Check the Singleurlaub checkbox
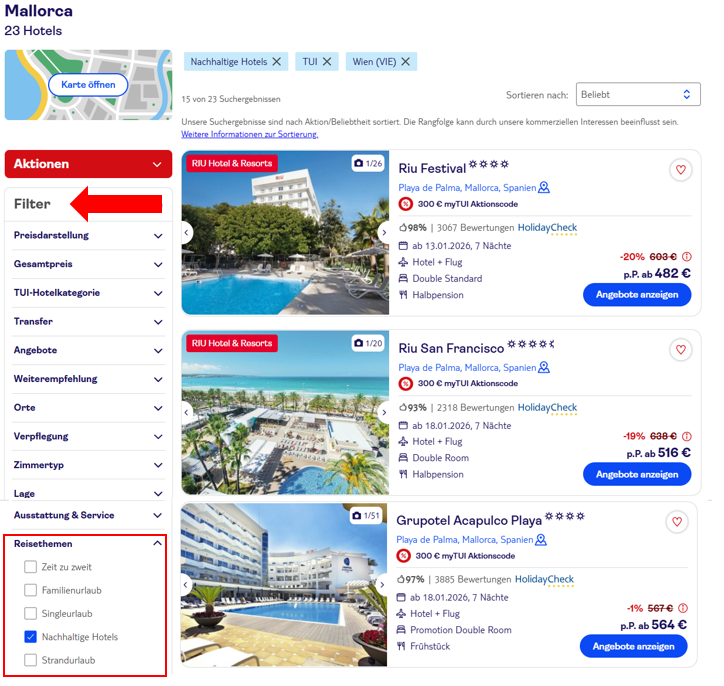This screenshot has width=724, height=686. click(30, 613)
